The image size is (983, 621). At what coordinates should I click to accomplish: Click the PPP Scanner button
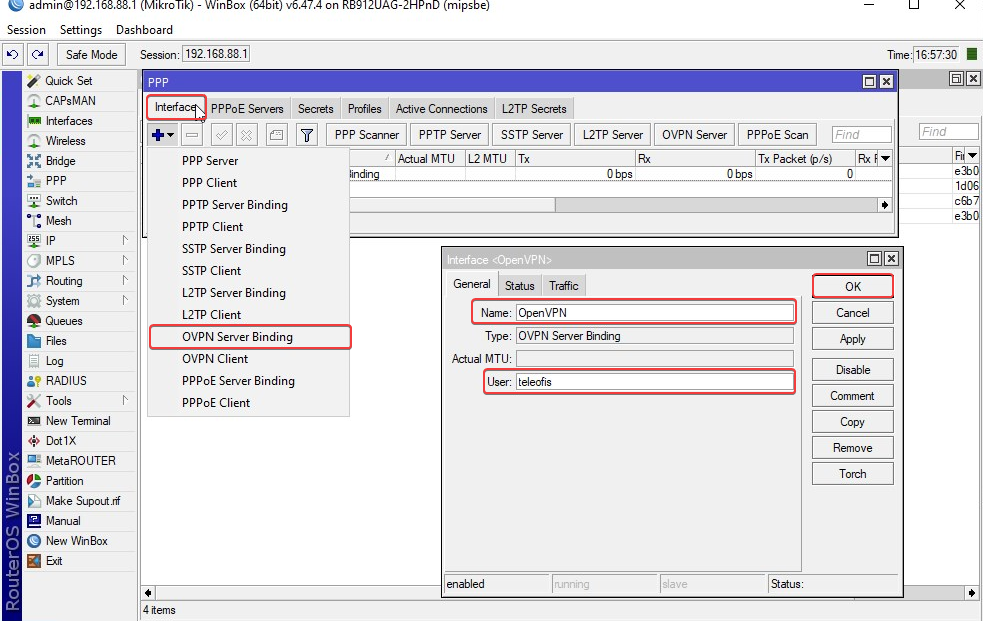coord(367,135)
